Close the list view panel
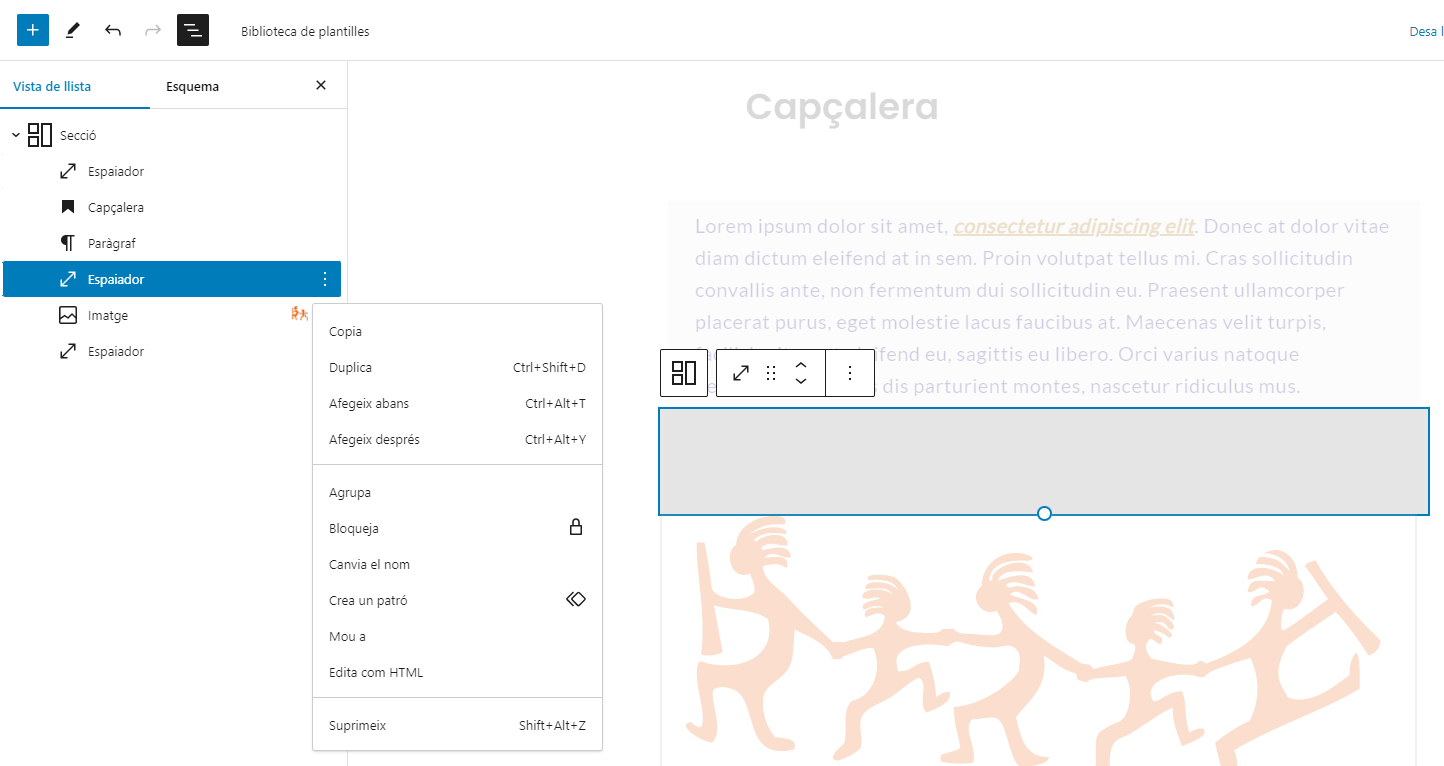 tap(321, 86)
